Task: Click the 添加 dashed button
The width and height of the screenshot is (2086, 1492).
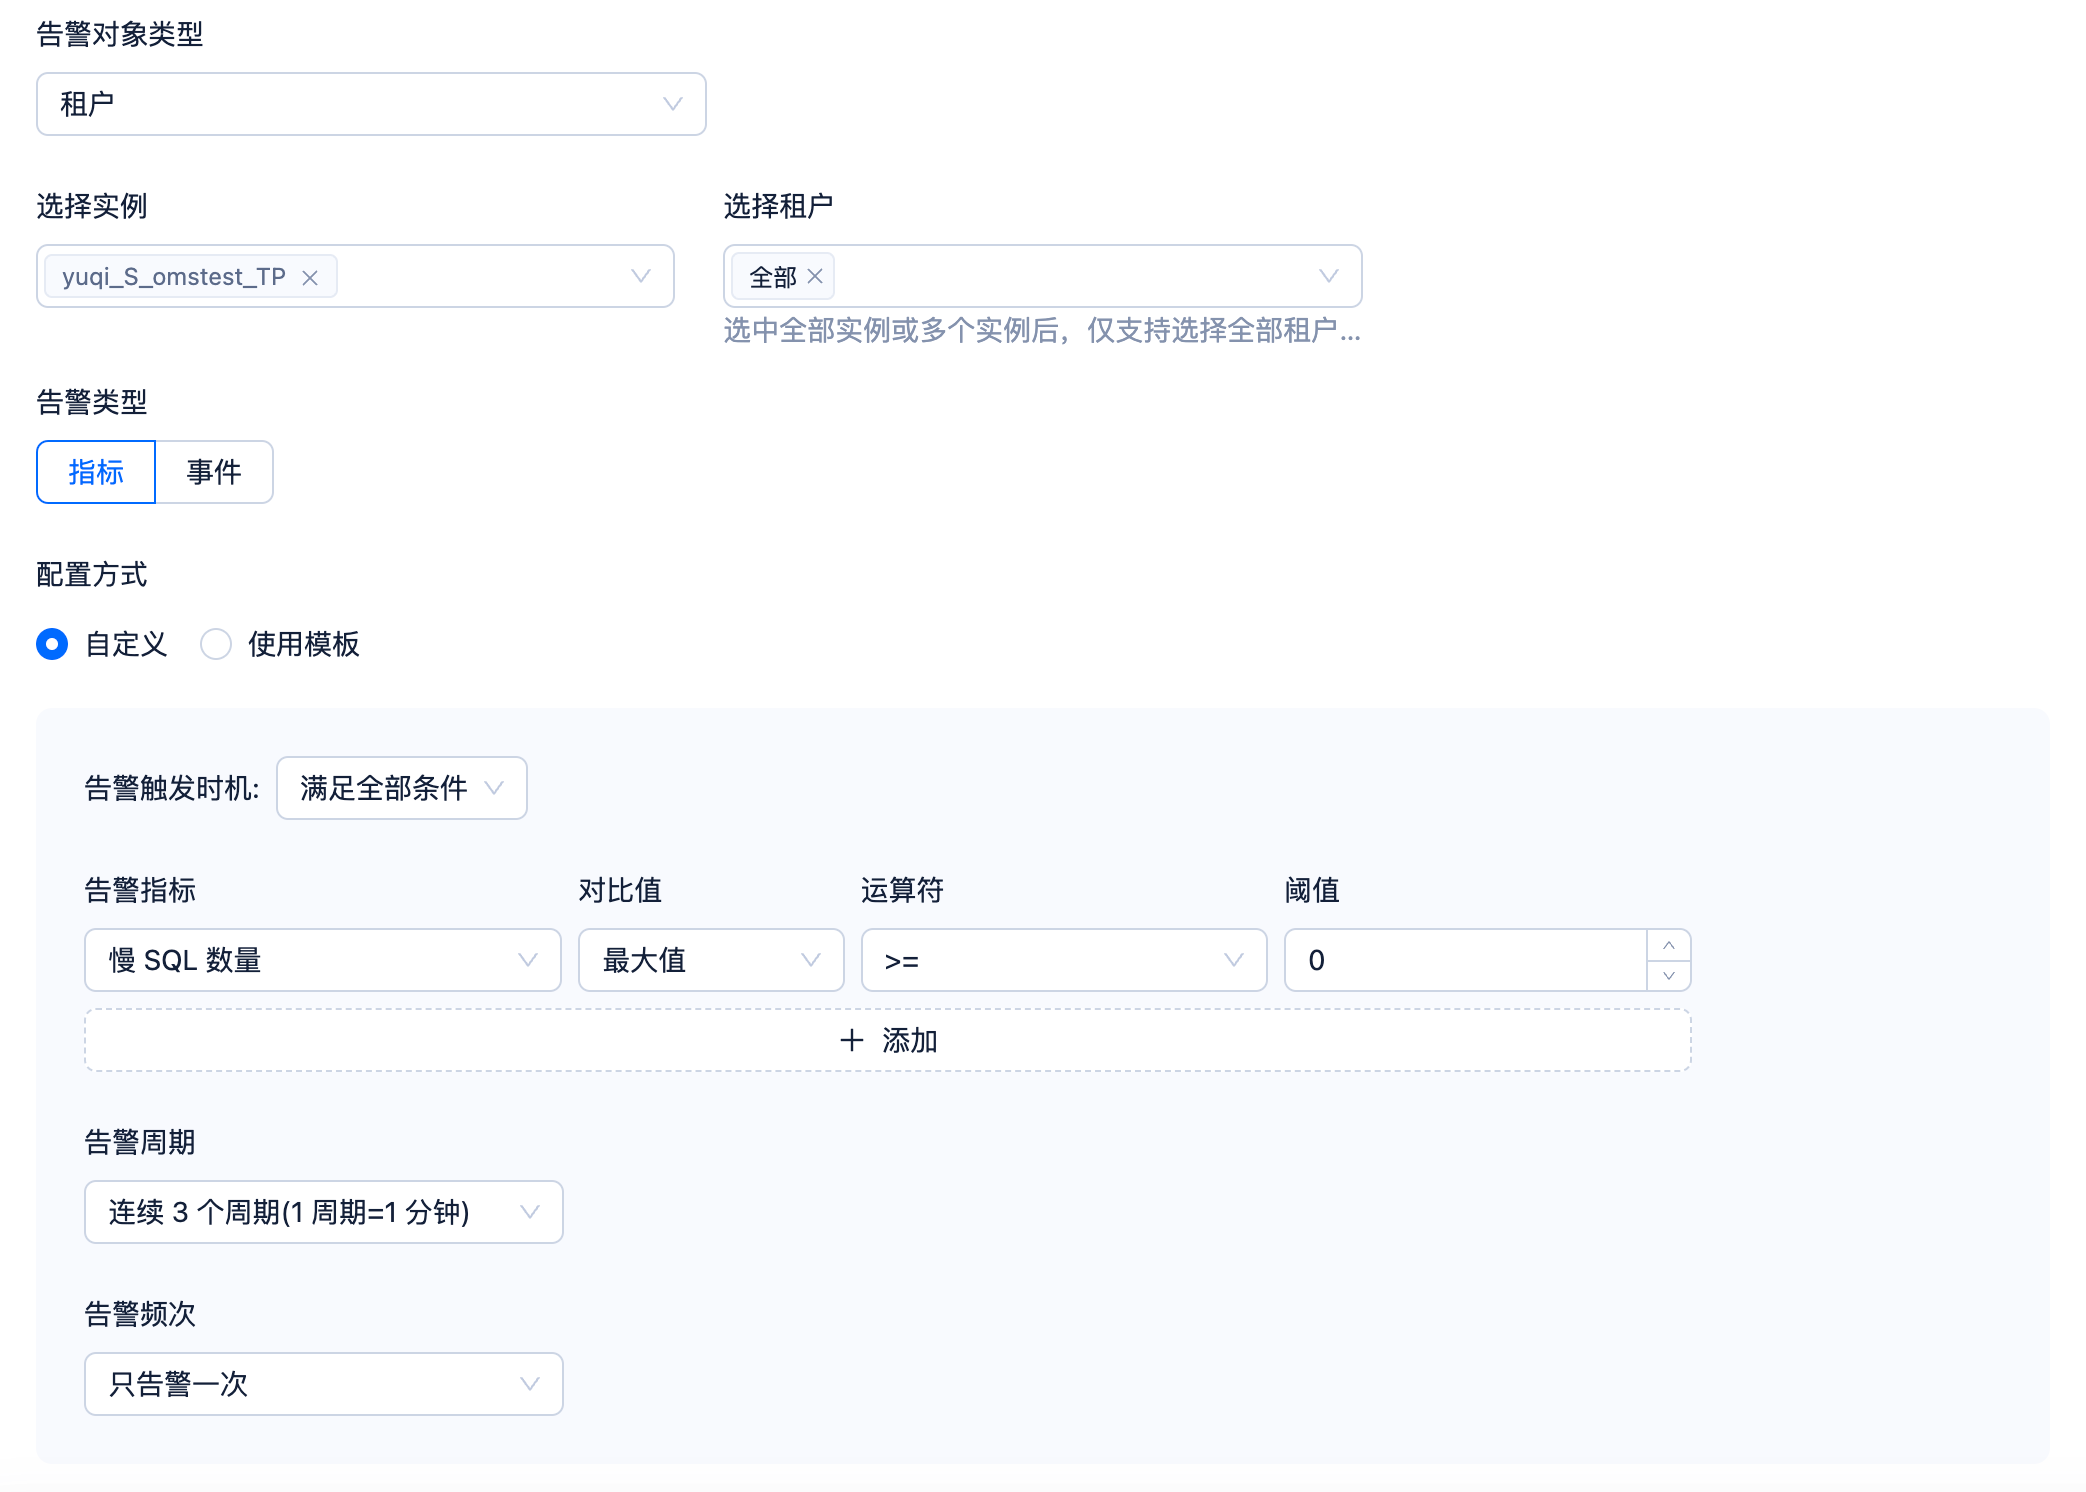Action: click(x=908, y=1040)
